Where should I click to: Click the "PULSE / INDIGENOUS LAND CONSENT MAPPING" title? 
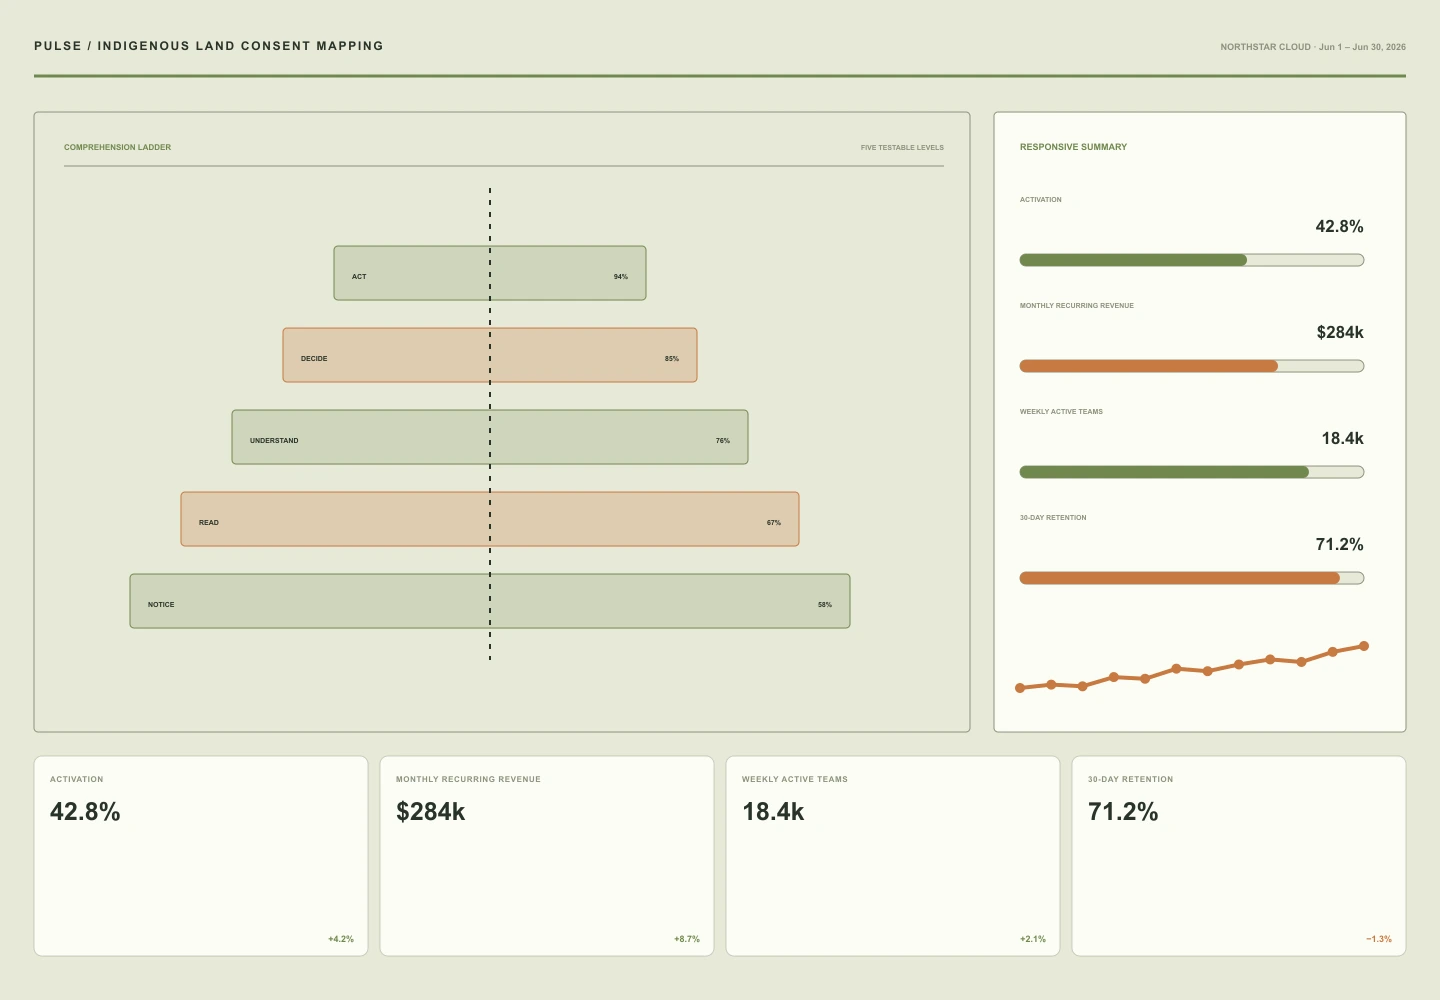click(x=209, y=46)
